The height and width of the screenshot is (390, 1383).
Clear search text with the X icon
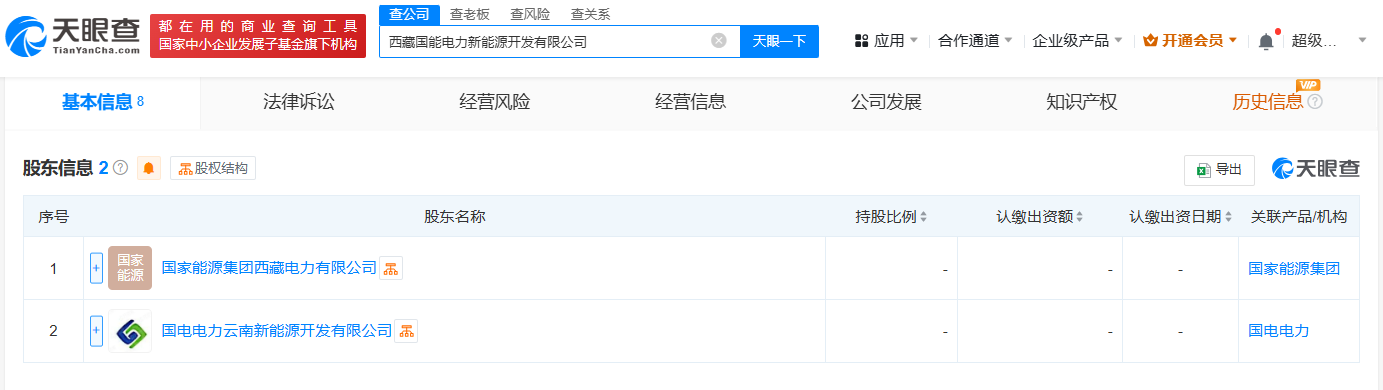pos(718,41)
